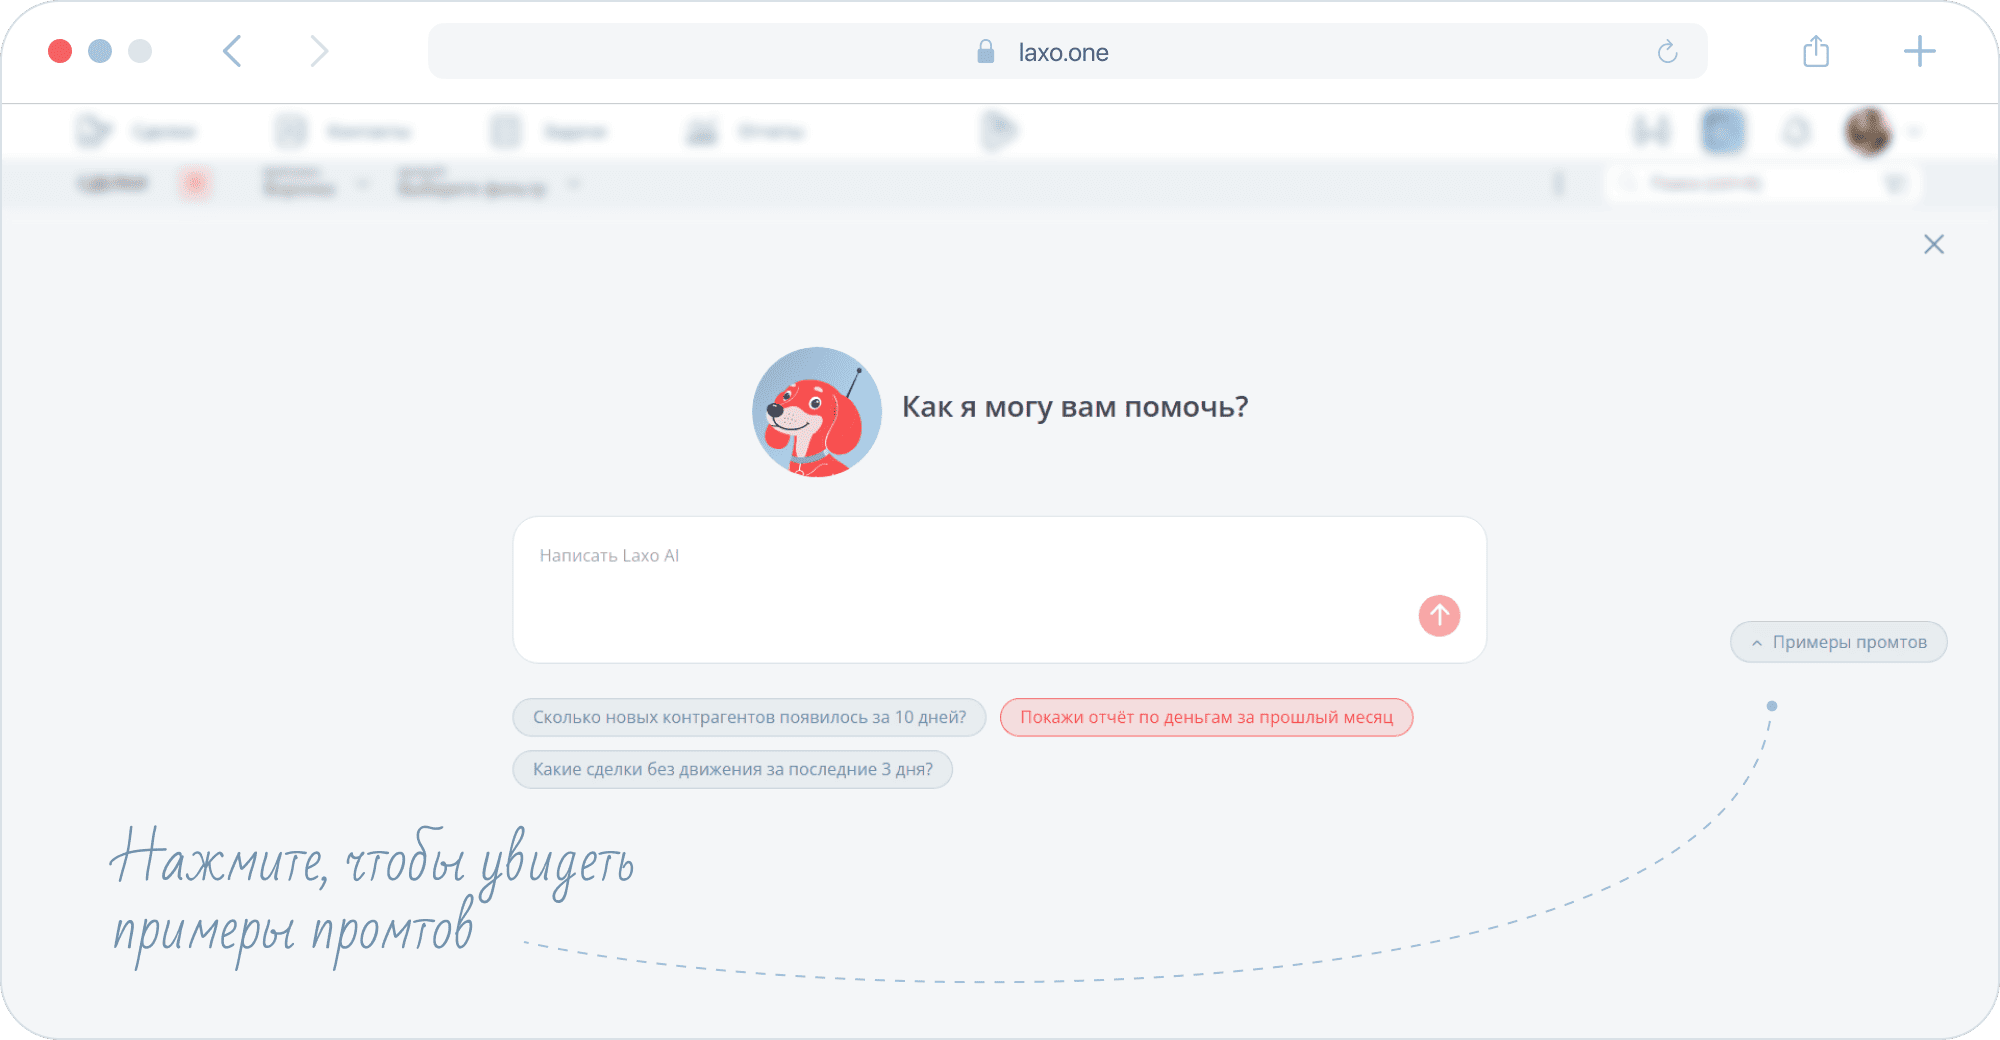Viewport: 2000px width, 1040px height.
Task: Open a new tab with the plus icon
Action: tap(1919, 51)
